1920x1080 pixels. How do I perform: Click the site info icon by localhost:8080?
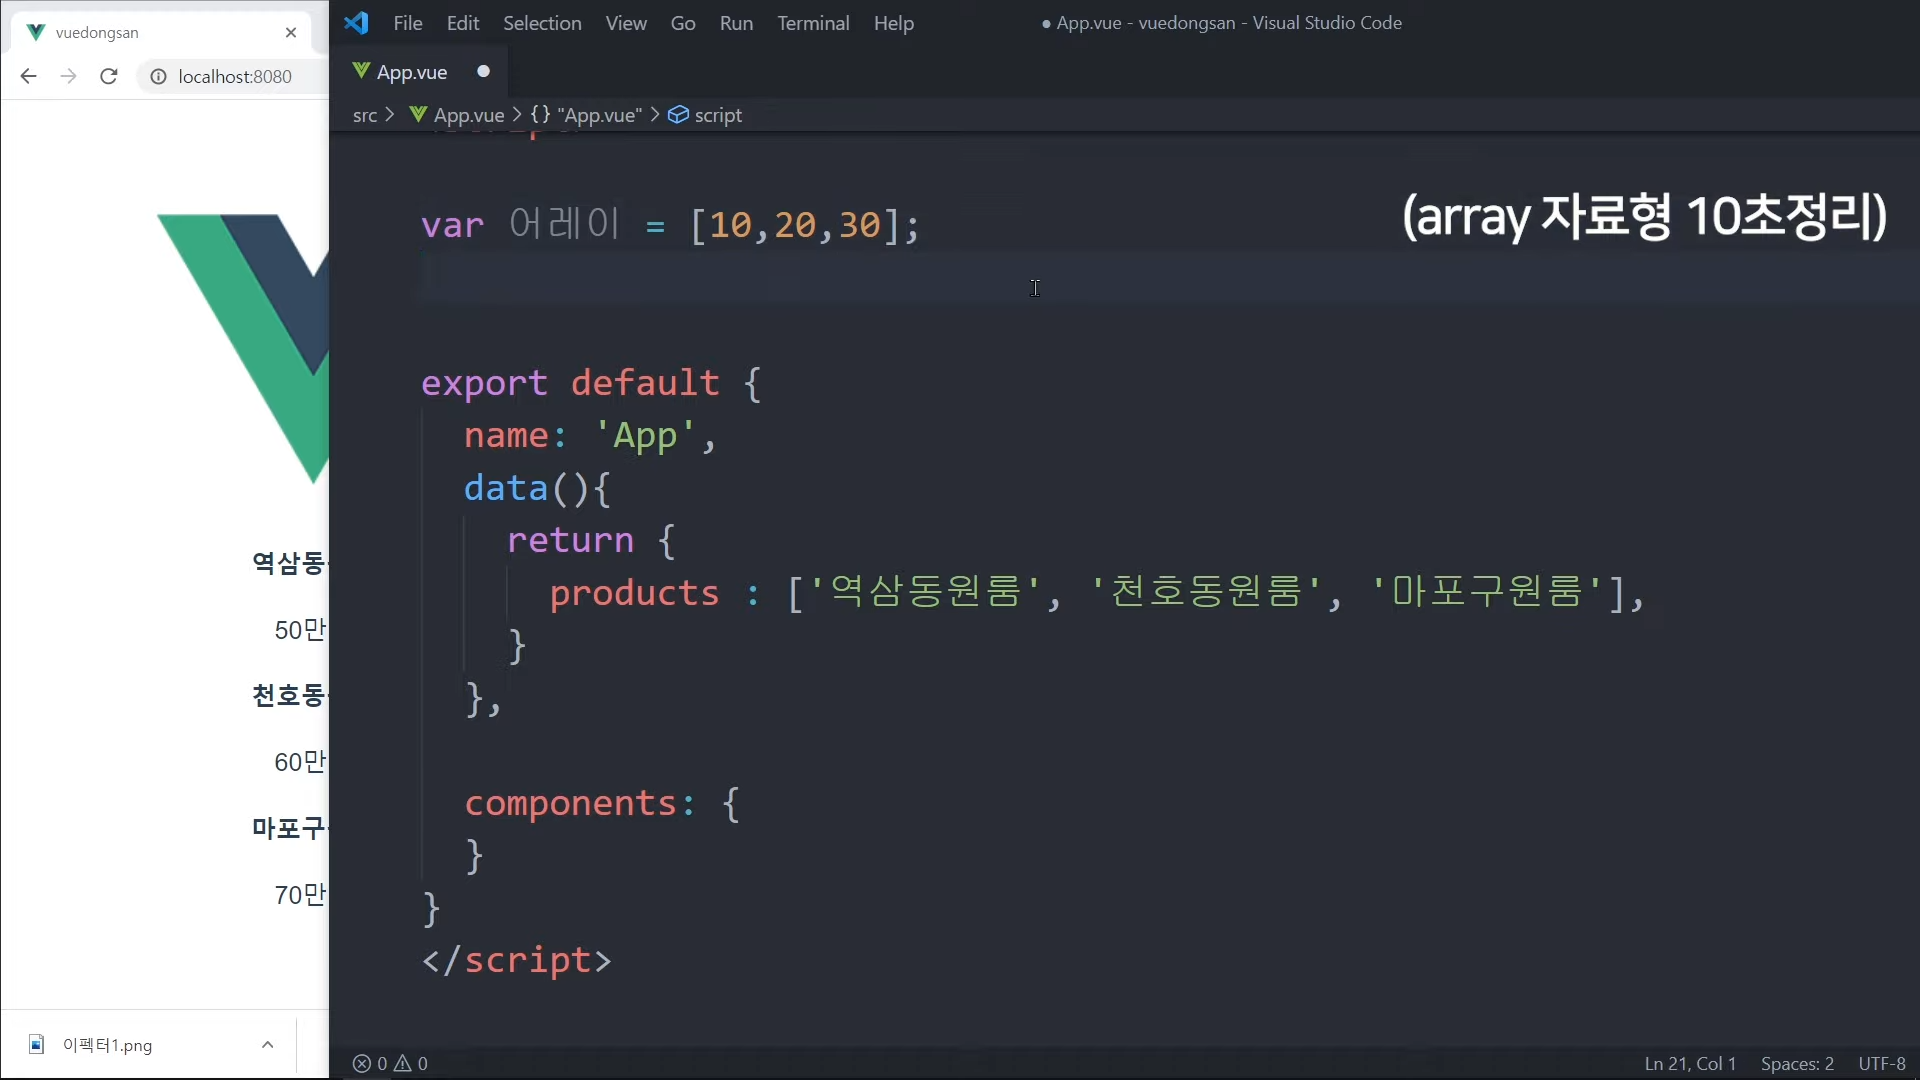(158, 76)
